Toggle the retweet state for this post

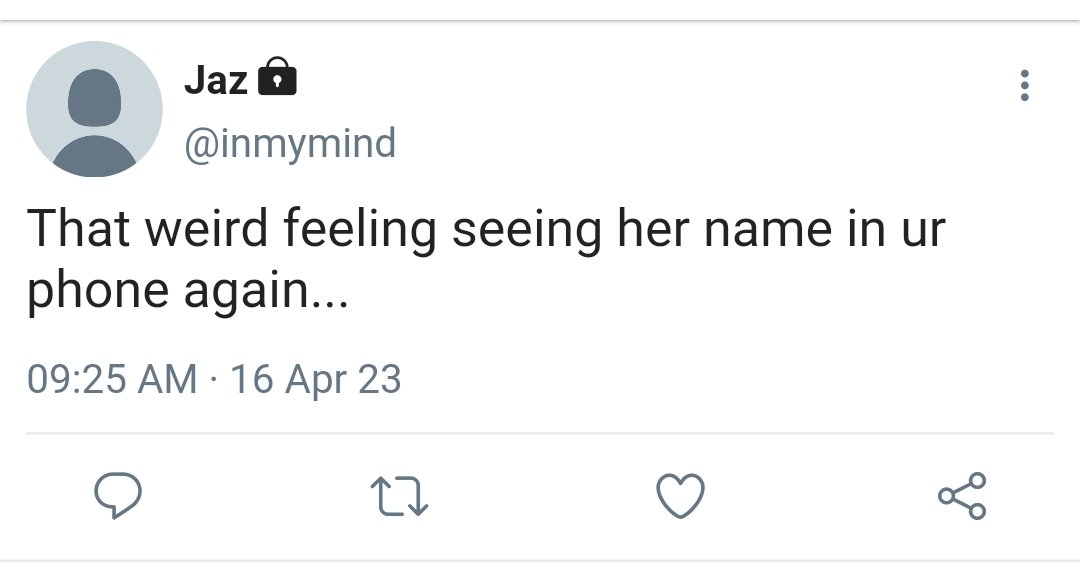click(399, 497)
